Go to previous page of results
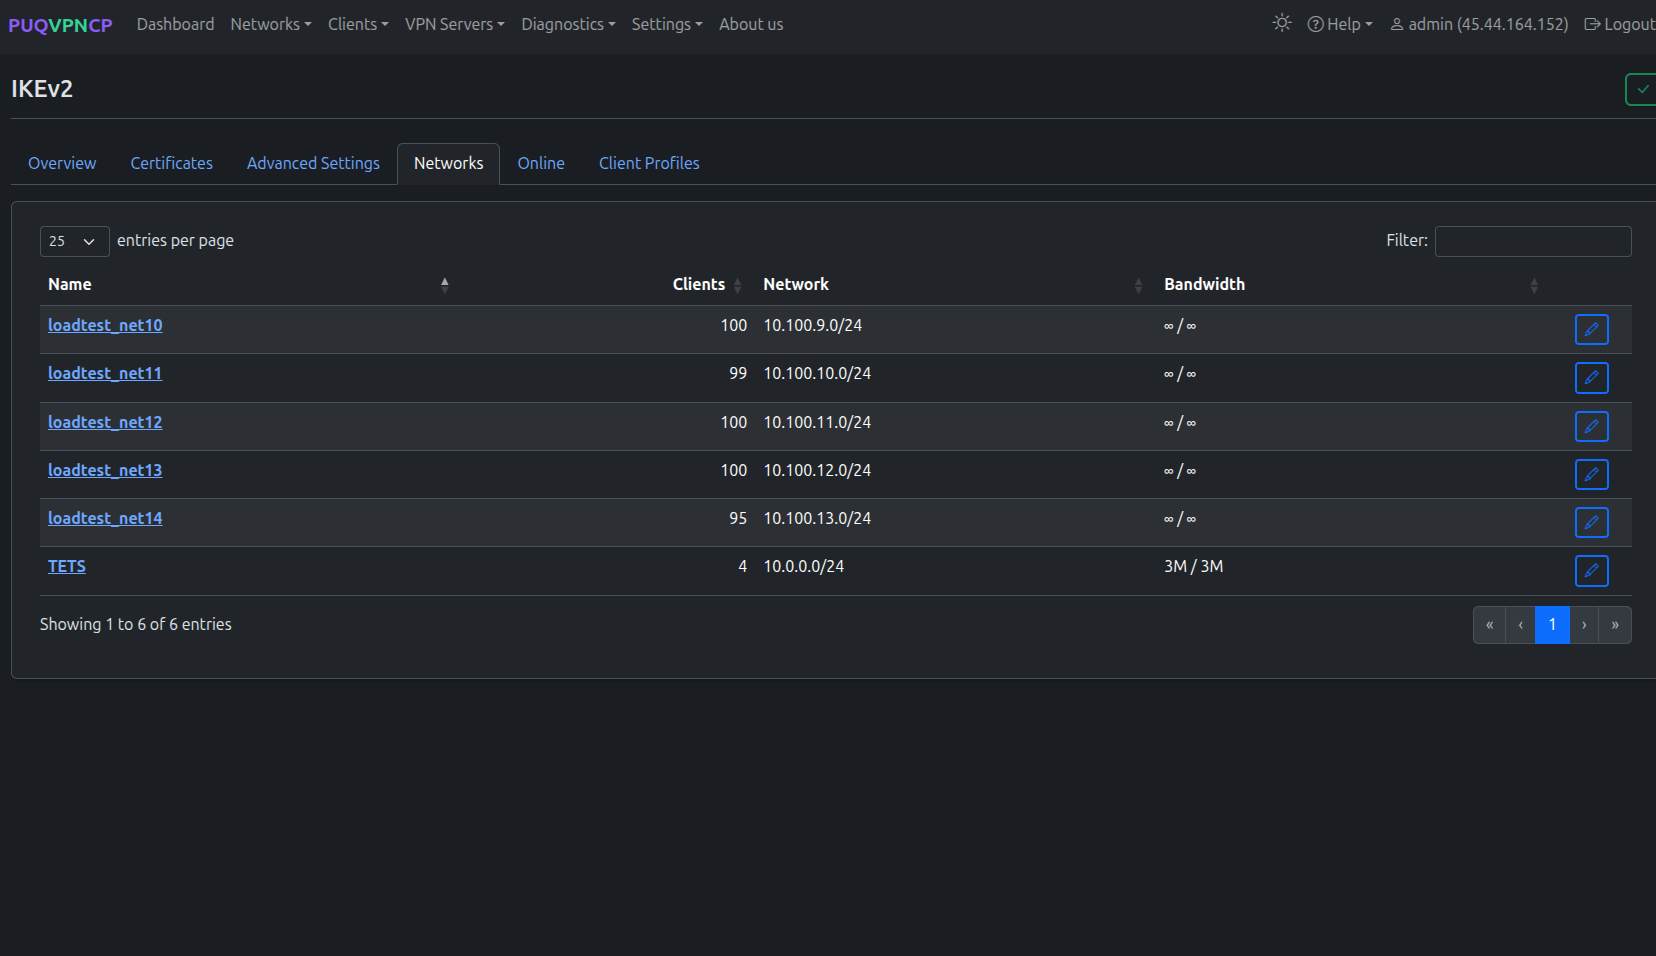 [x=1520, y=625]
